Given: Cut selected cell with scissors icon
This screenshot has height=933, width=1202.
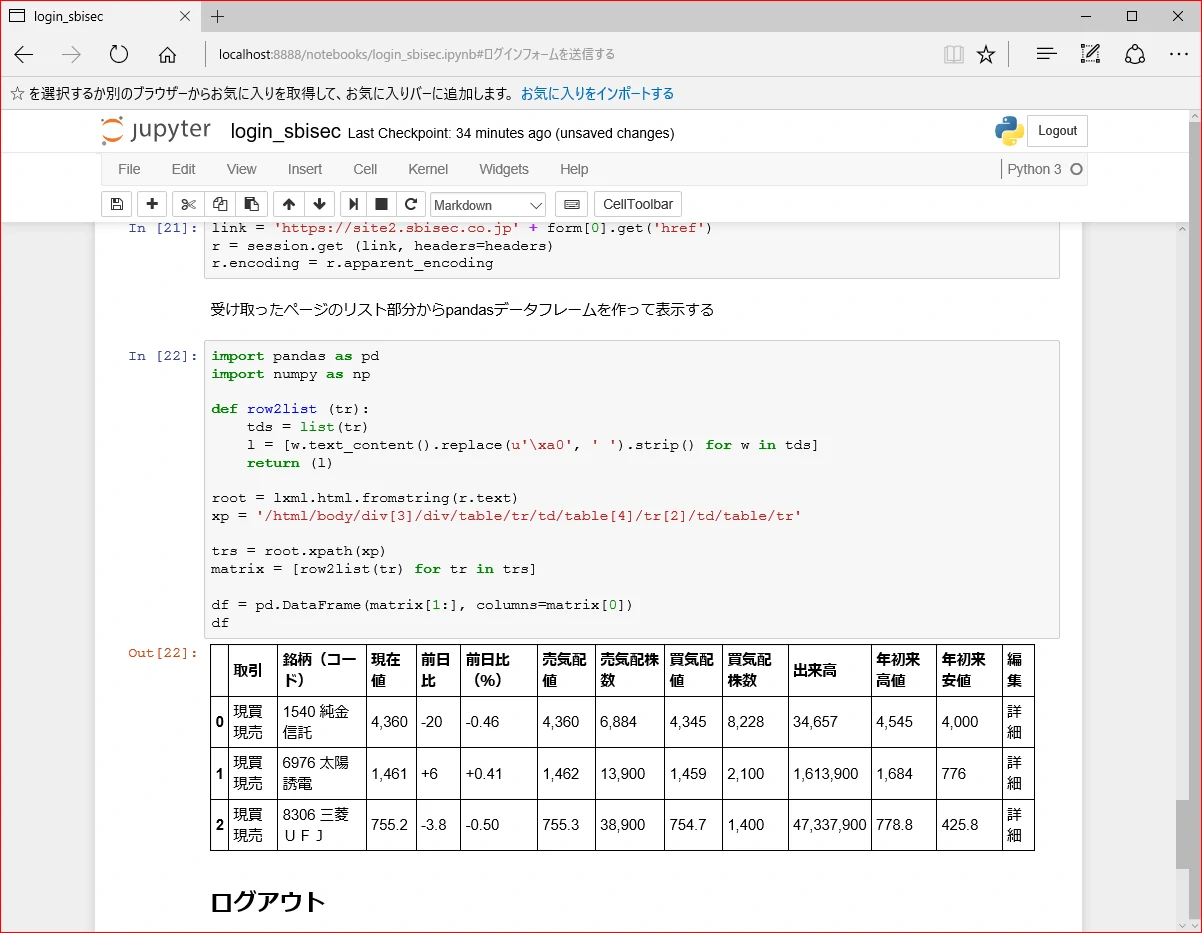Looking at the screenshot, I should tap(187, 204).
